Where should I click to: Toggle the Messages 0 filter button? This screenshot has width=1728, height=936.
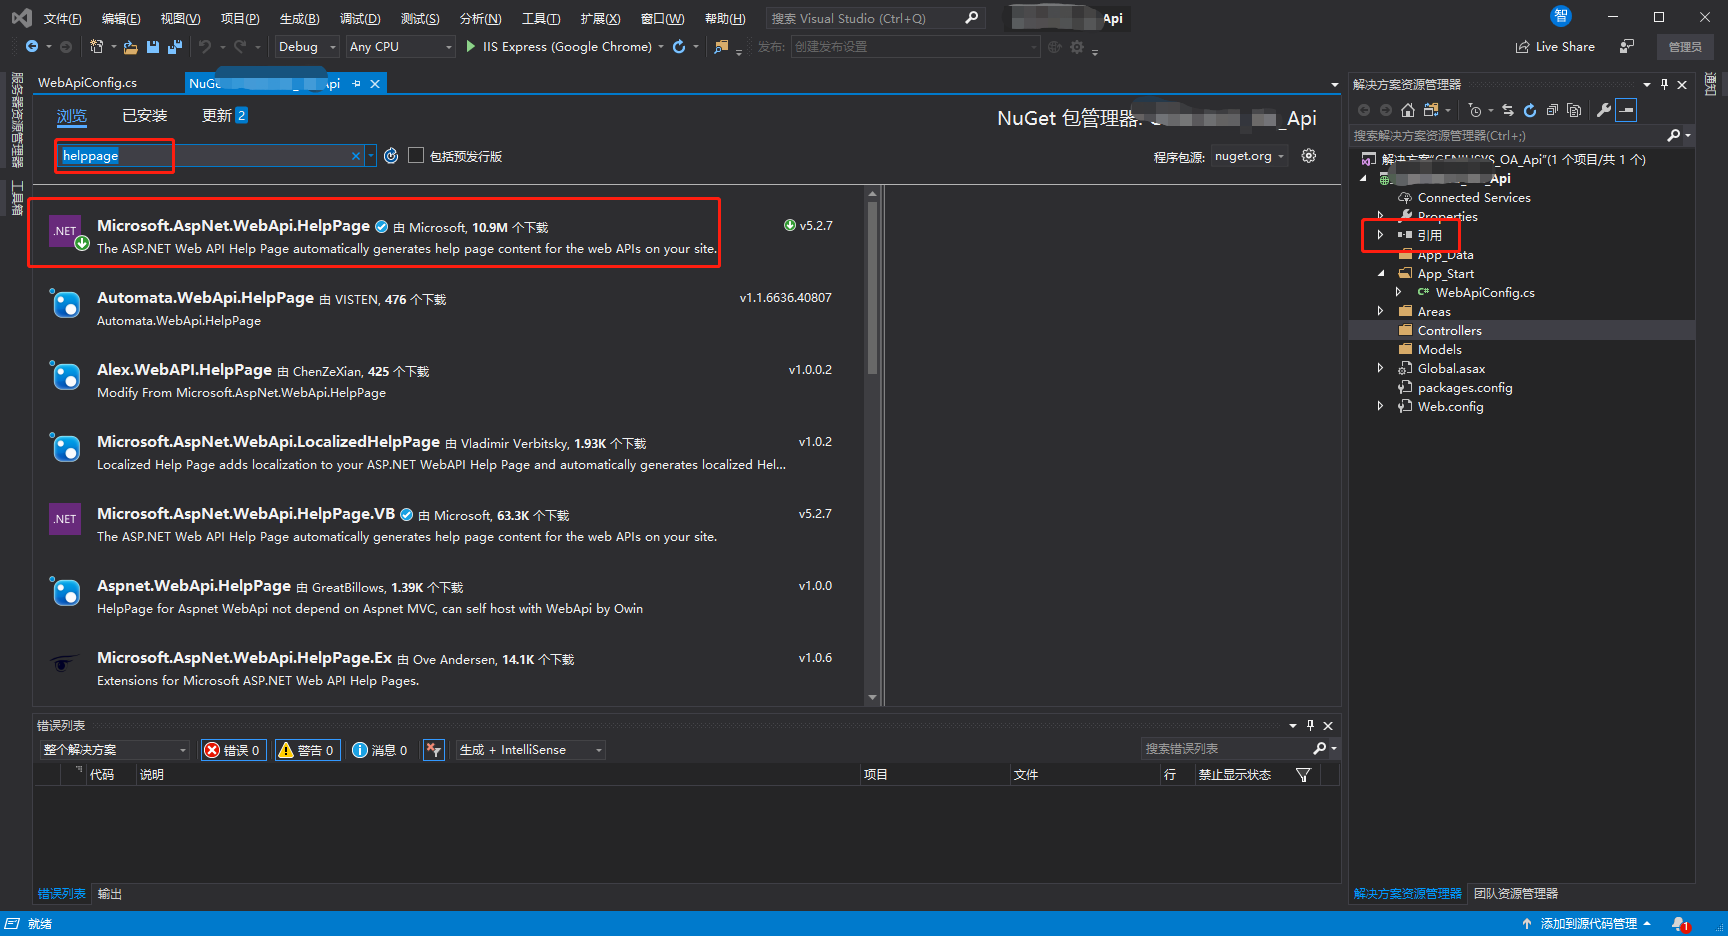coord(380,750)
